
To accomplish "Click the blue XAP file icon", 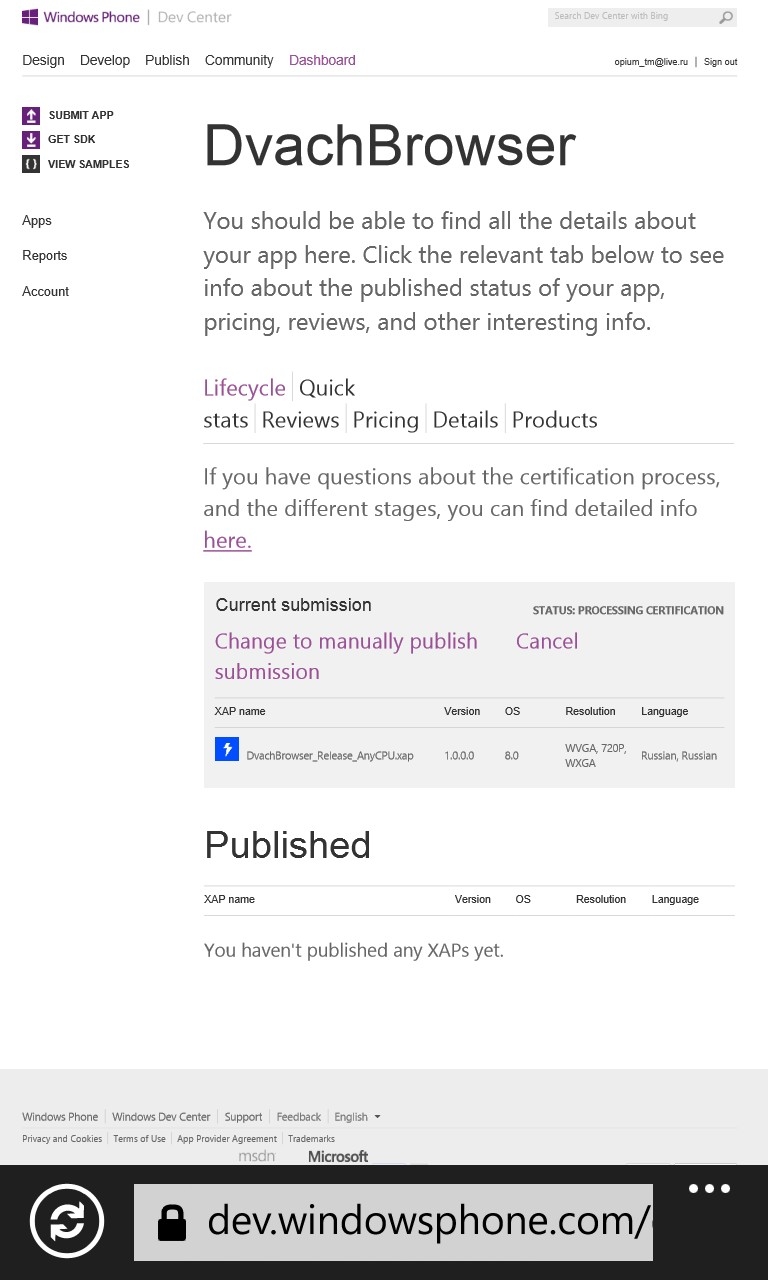I will pyautogui.click(x=227, y=749).
